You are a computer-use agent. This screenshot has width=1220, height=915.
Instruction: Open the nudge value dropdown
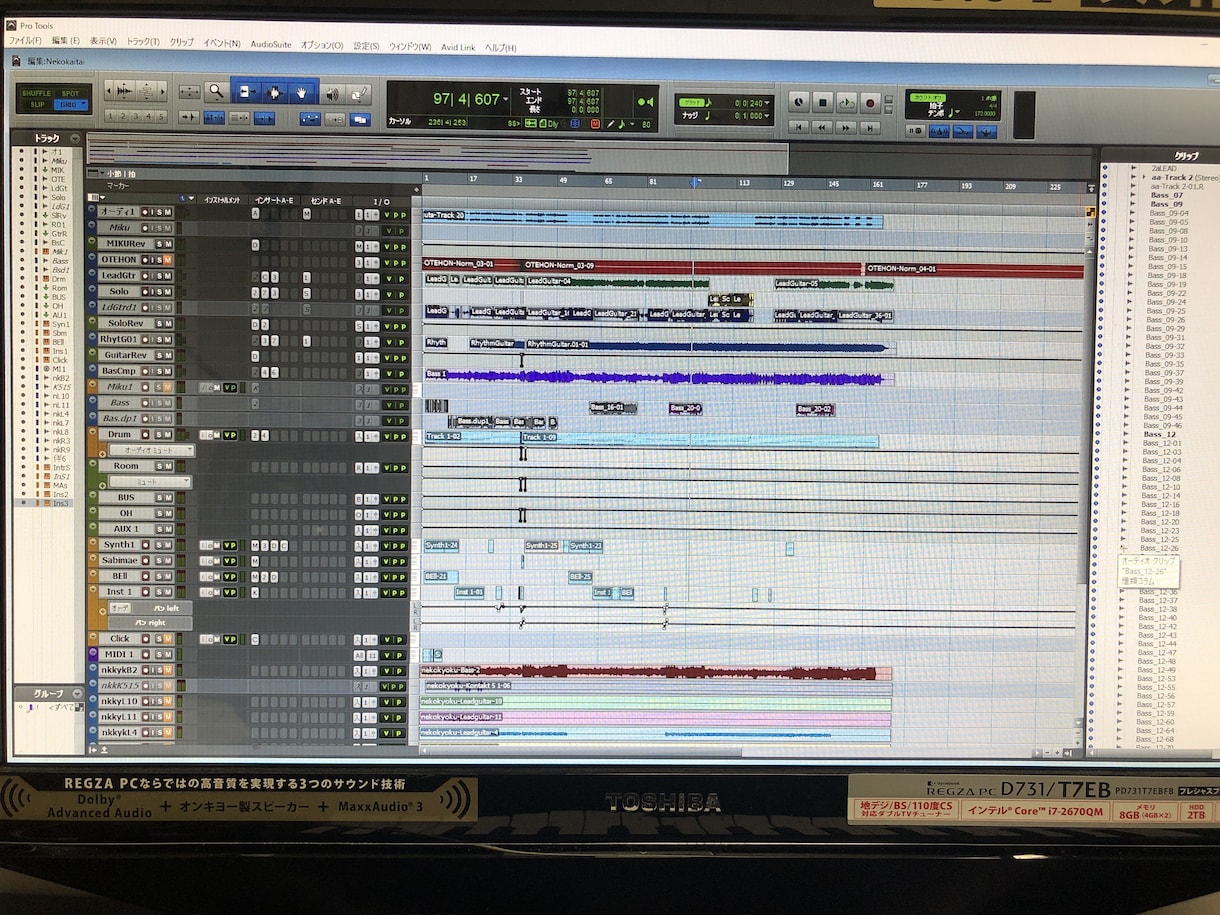point(769,116)
